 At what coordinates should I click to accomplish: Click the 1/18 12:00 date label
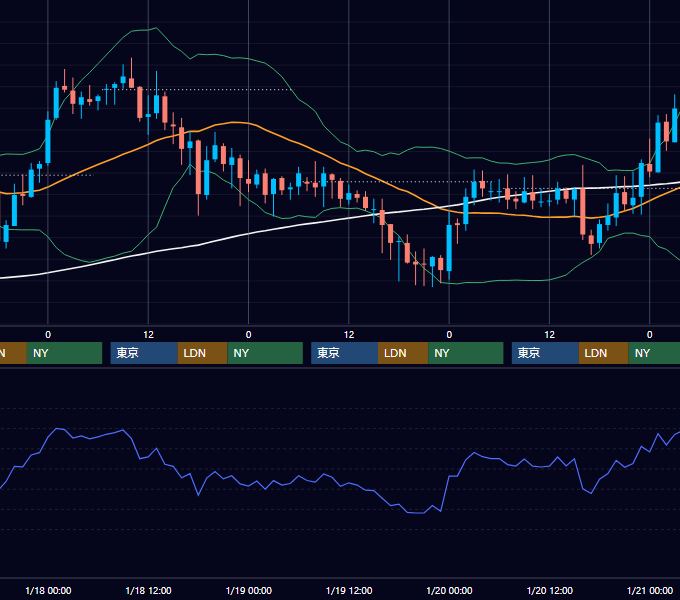tap(148, 590)
